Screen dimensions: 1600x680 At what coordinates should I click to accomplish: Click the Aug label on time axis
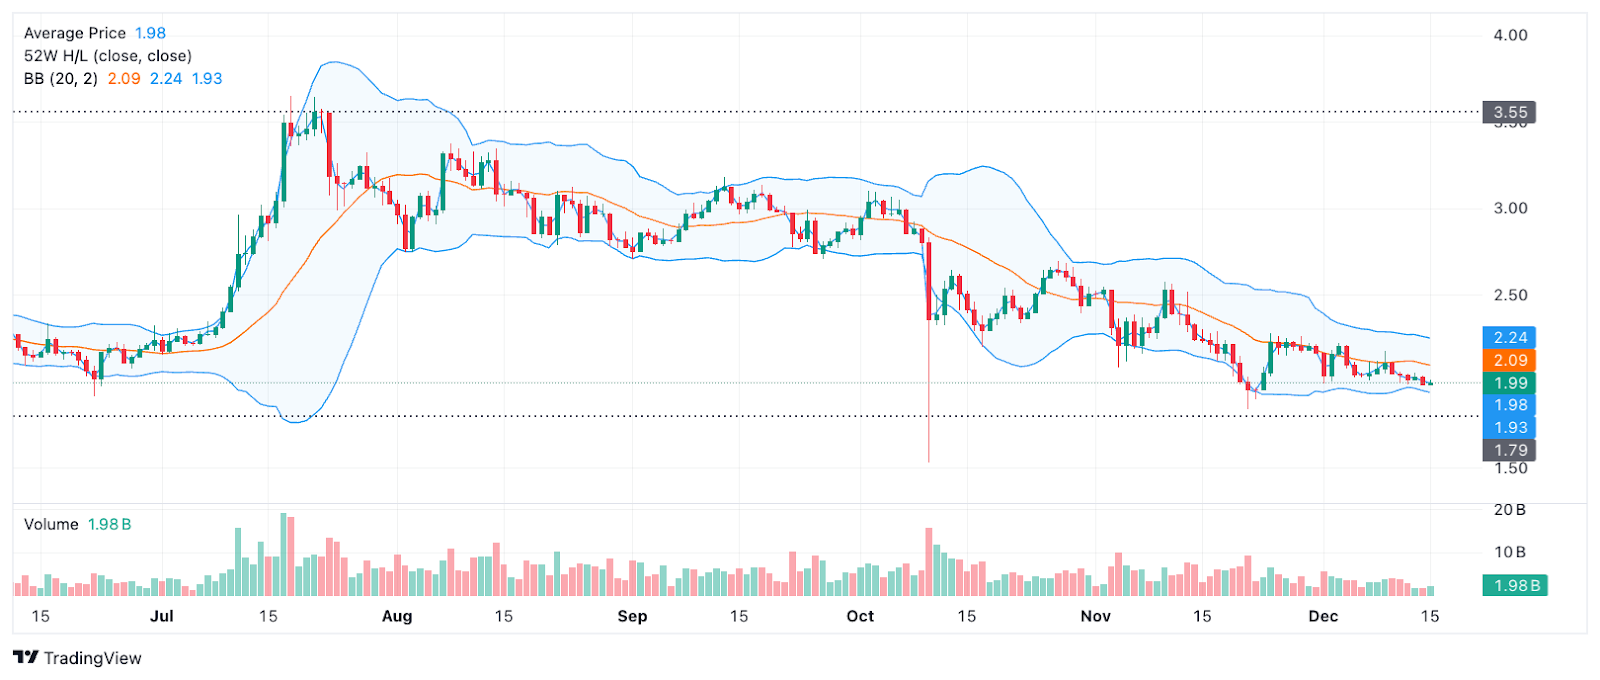tap(397, 616)
